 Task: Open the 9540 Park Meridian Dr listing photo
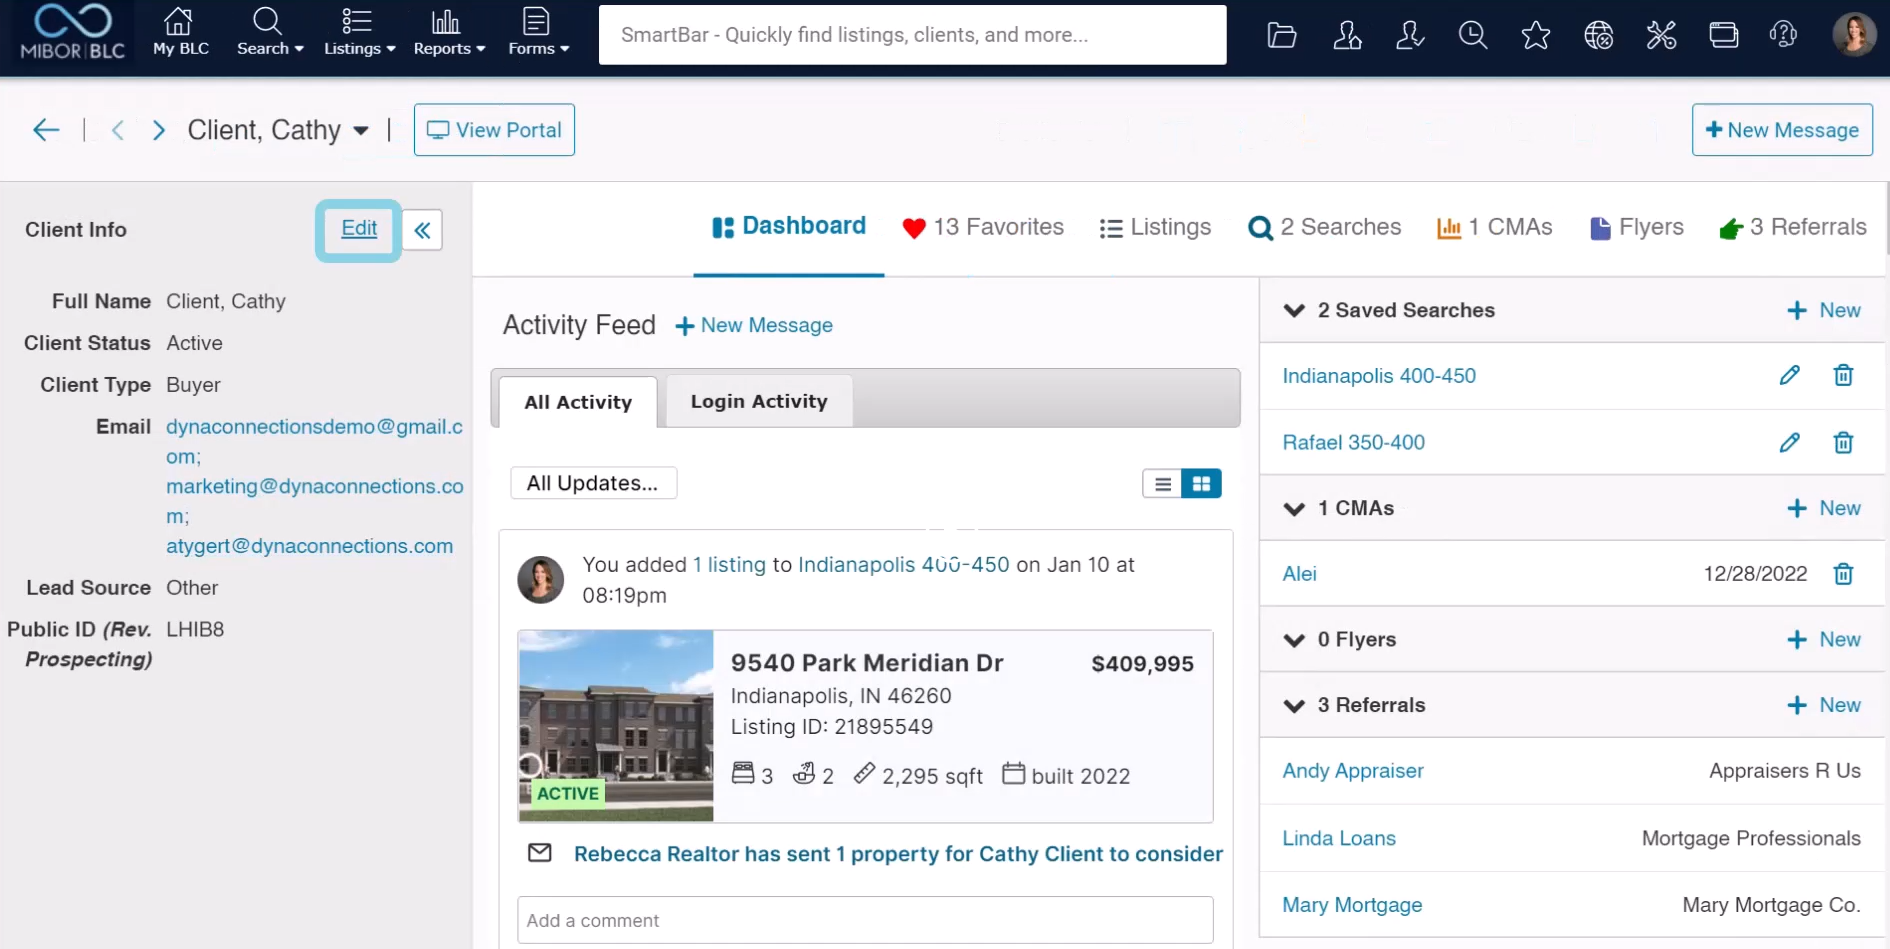pos(616,726)
